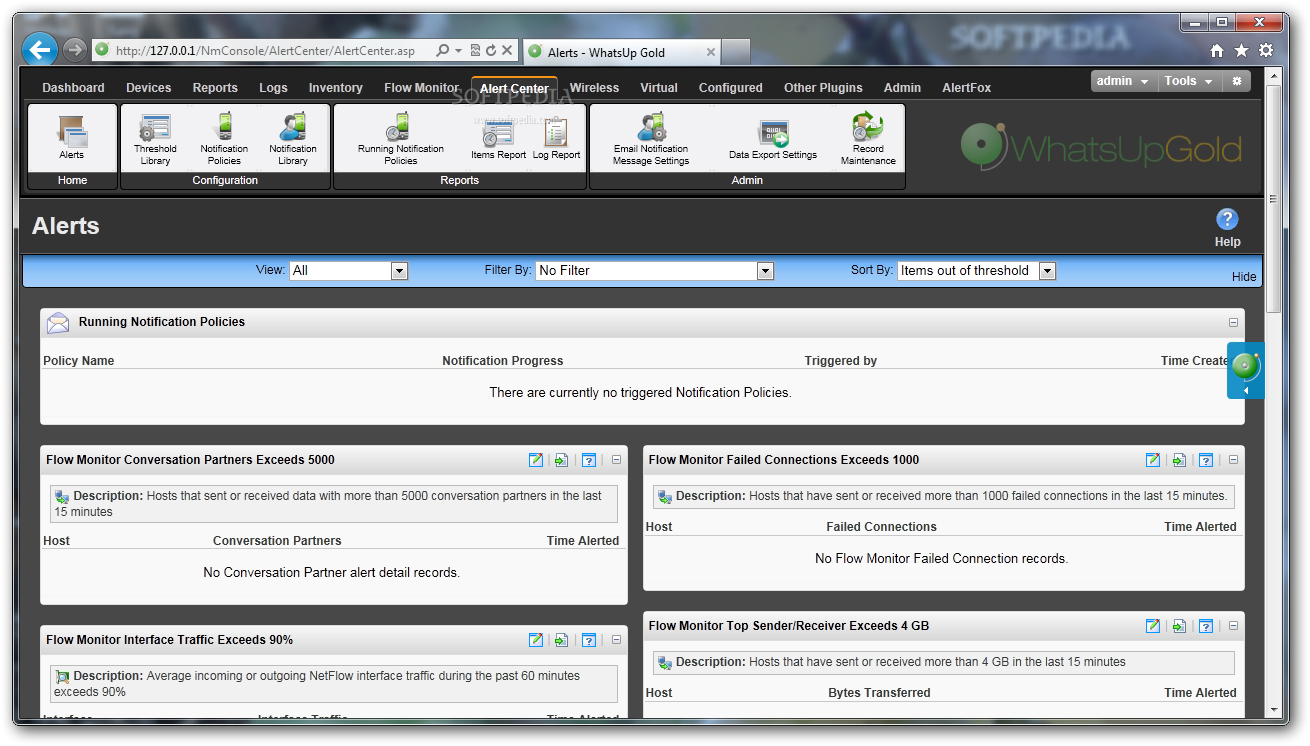Viewport: 1310px width, 746px height.
Task: Switch to the AlertFox tab
Action: click(x=966, y=88)
